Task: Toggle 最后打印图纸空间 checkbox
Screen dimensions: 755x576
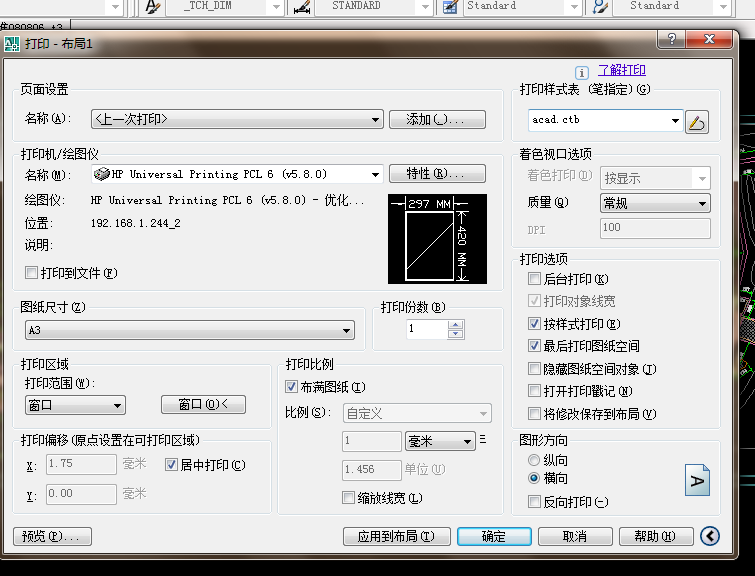Action: [534, 345]
